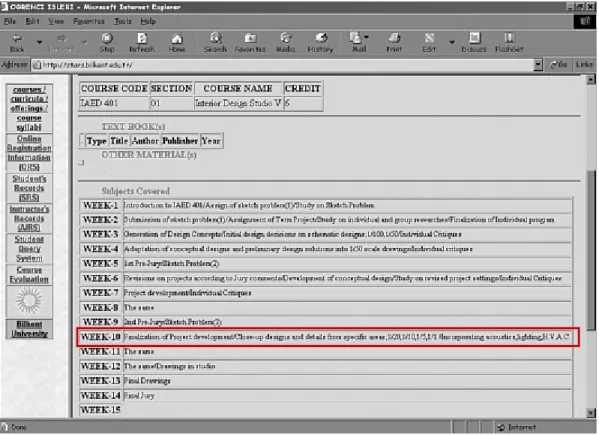The width and height of the screenshot is (599, 435).
Task: Click the vertical scrollbar up arrow
Action: 591,80
